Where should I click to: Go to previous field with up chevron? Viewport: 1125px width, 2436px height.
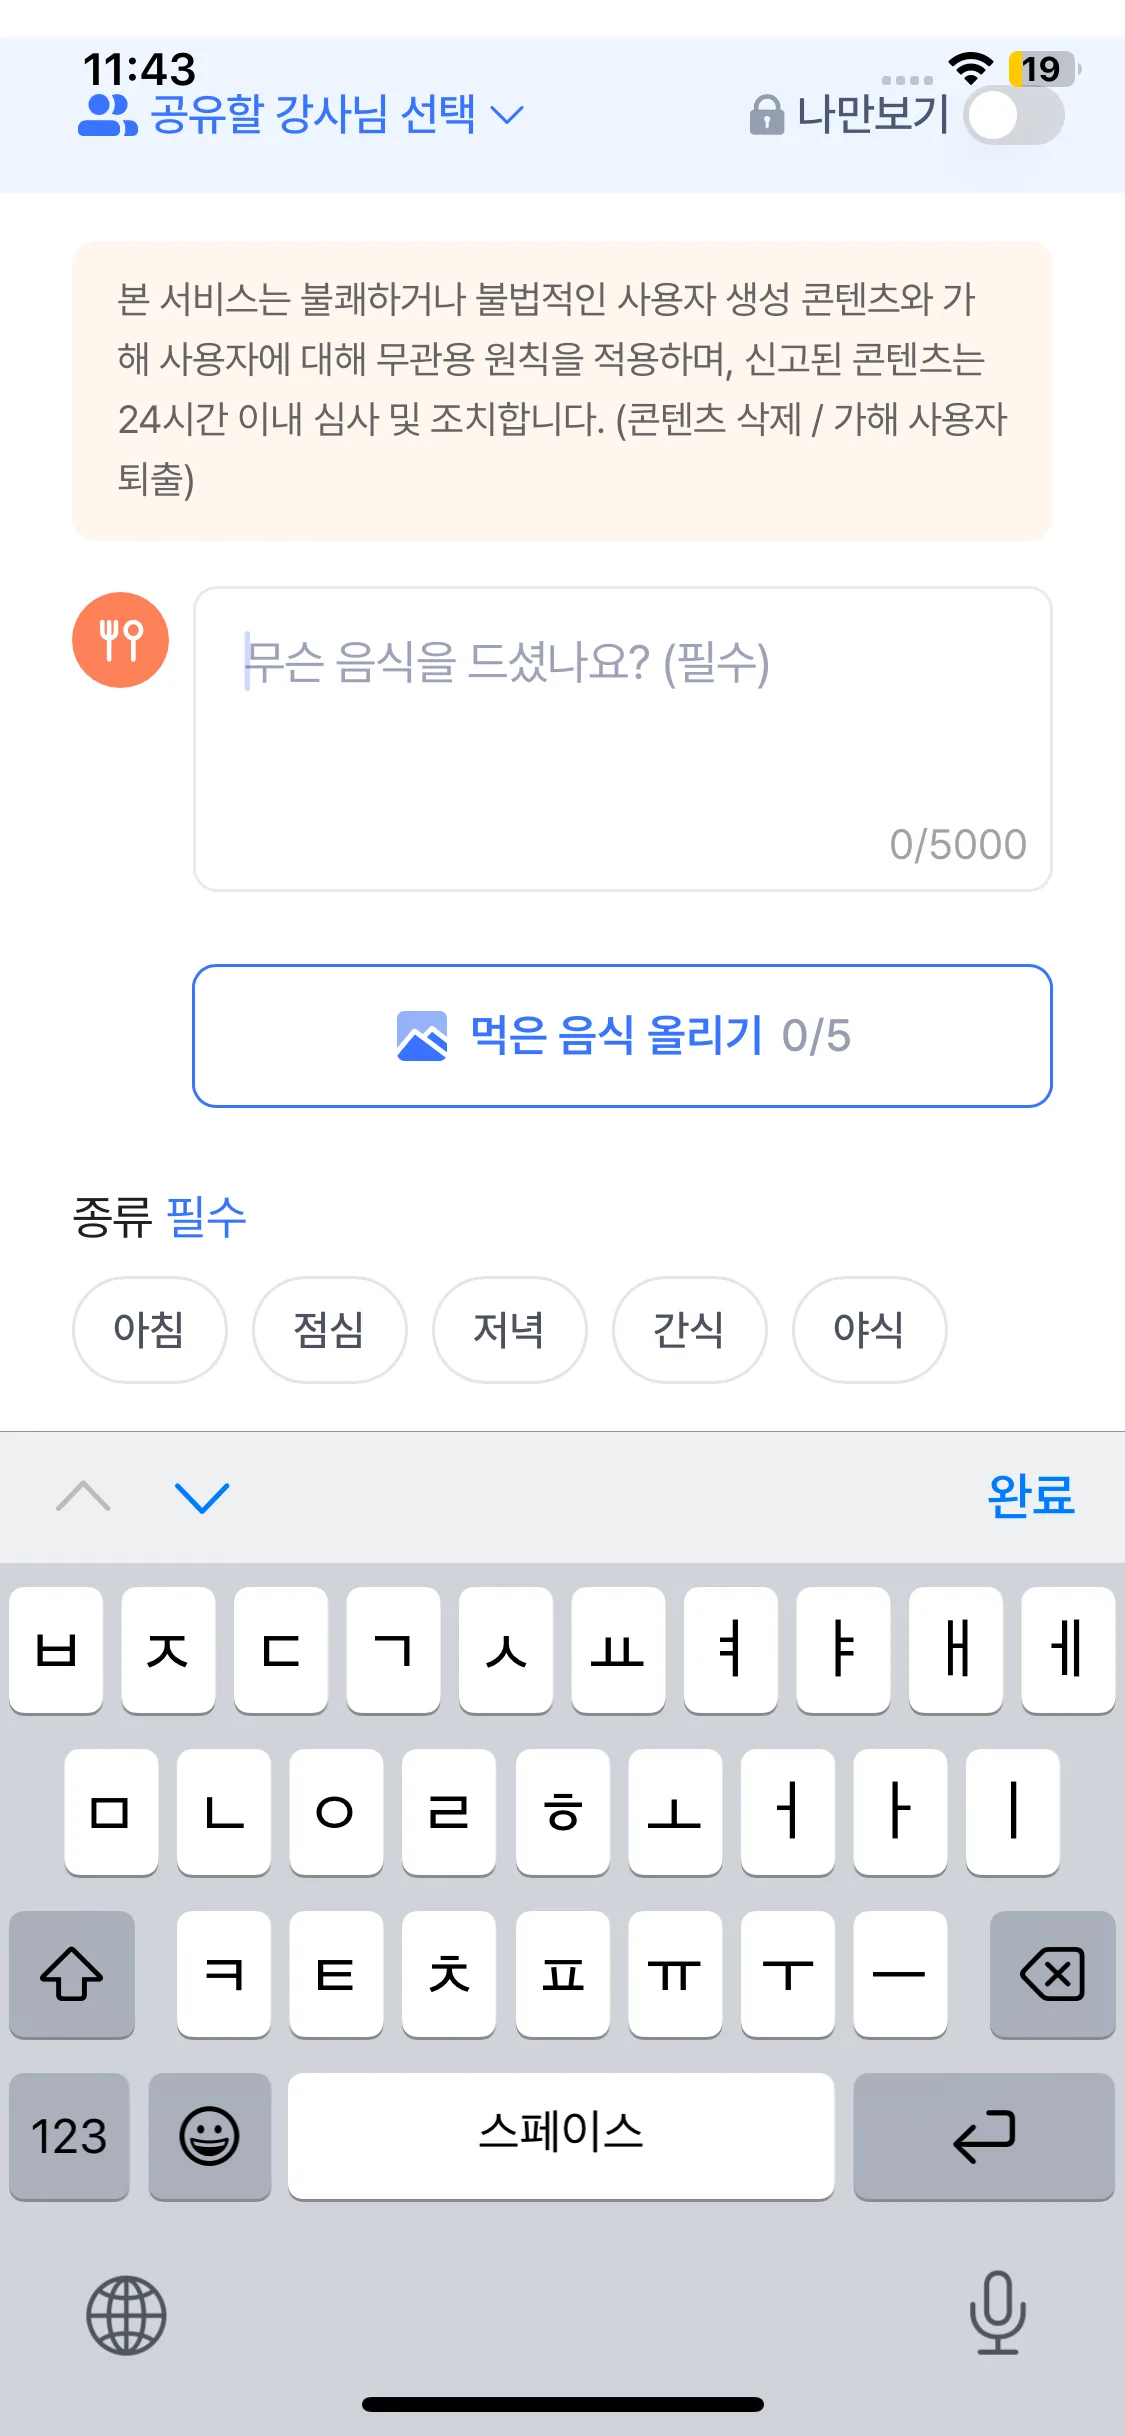pyautogui.click(x=84, y=1497)
